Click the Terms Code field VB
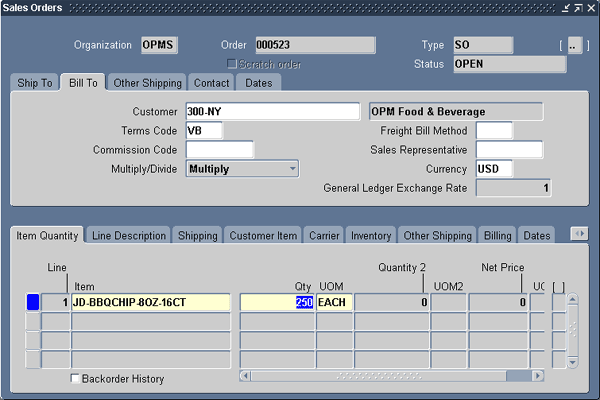 (204, 131)
